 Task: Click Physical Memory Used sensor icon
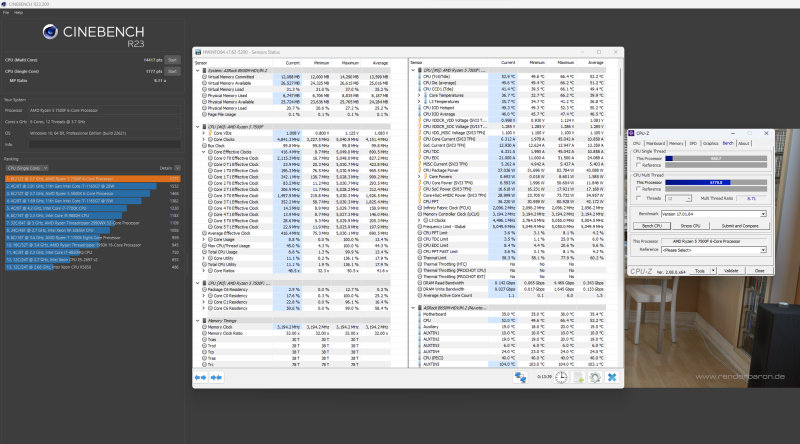click(204, 95)
